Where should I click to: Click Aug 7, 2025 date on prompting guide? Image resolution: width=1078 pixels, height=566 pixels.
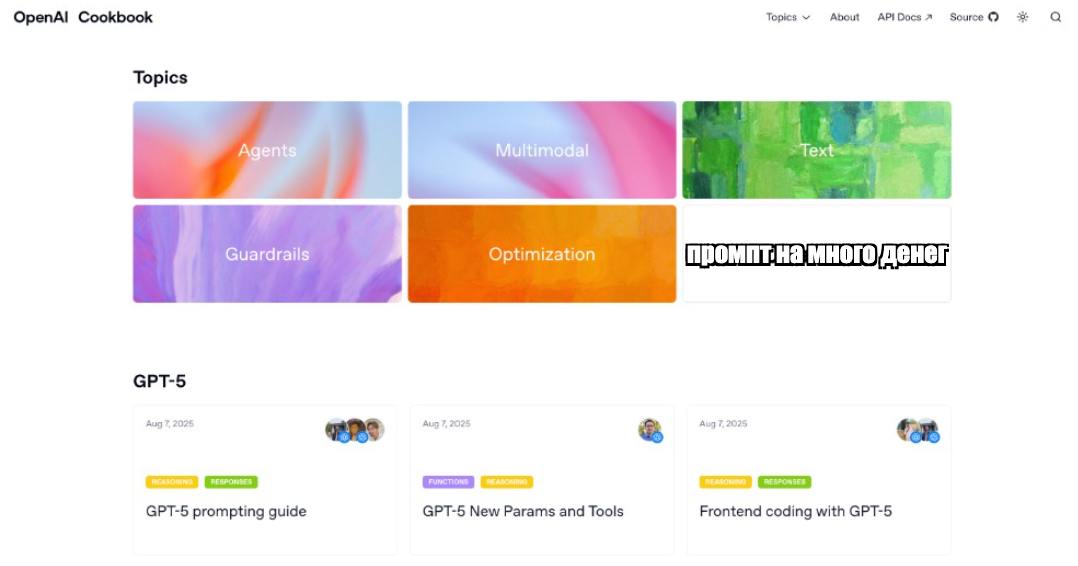tap(170, 424)
